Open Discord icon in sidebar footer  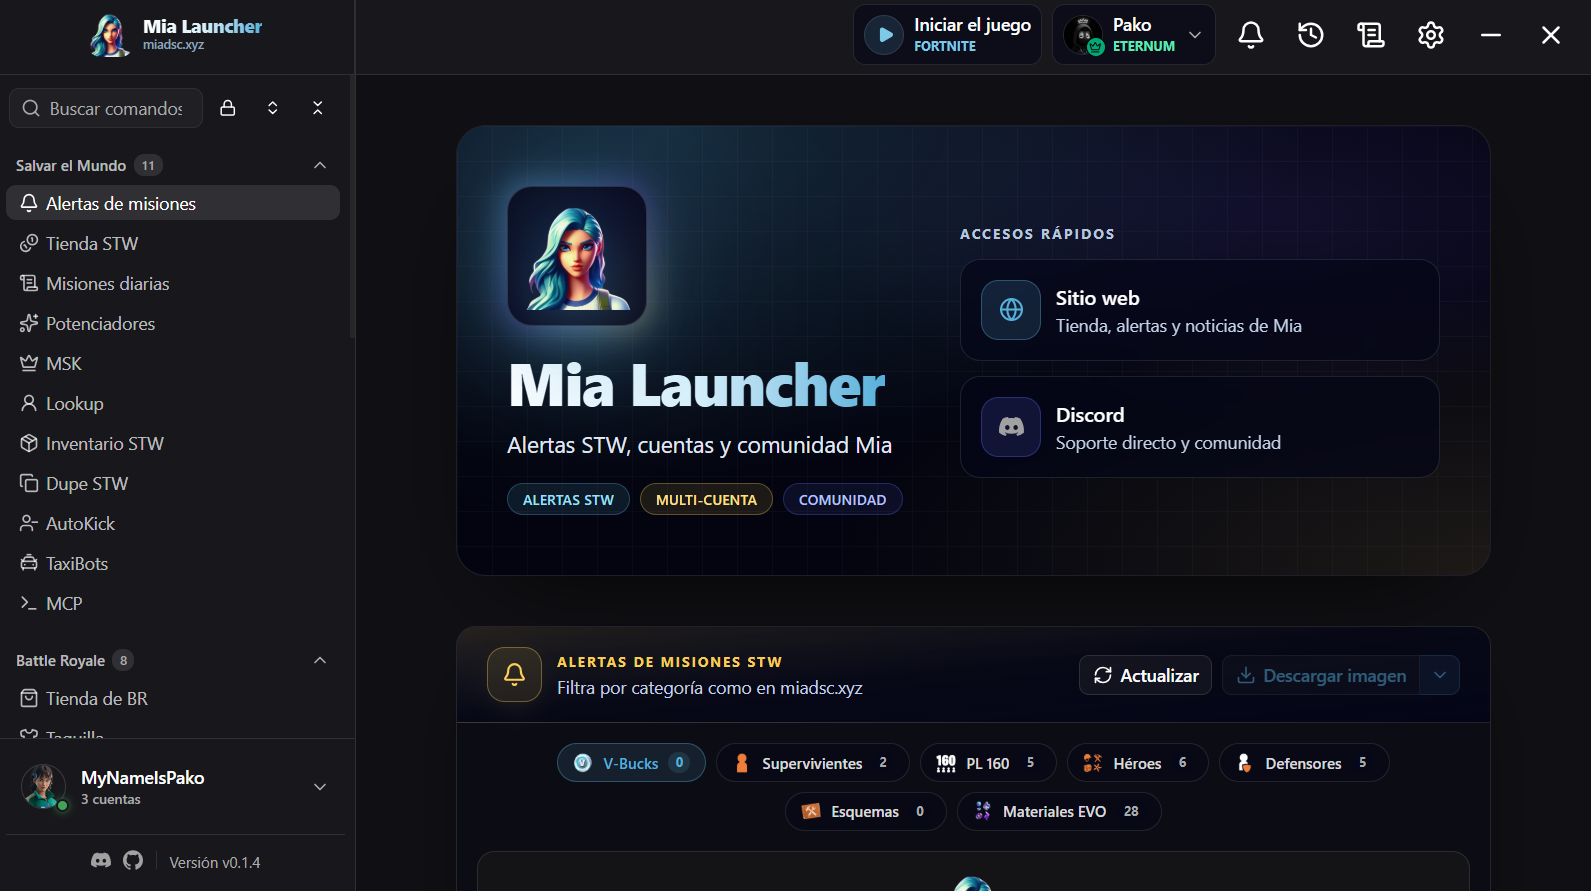[101, 861]
